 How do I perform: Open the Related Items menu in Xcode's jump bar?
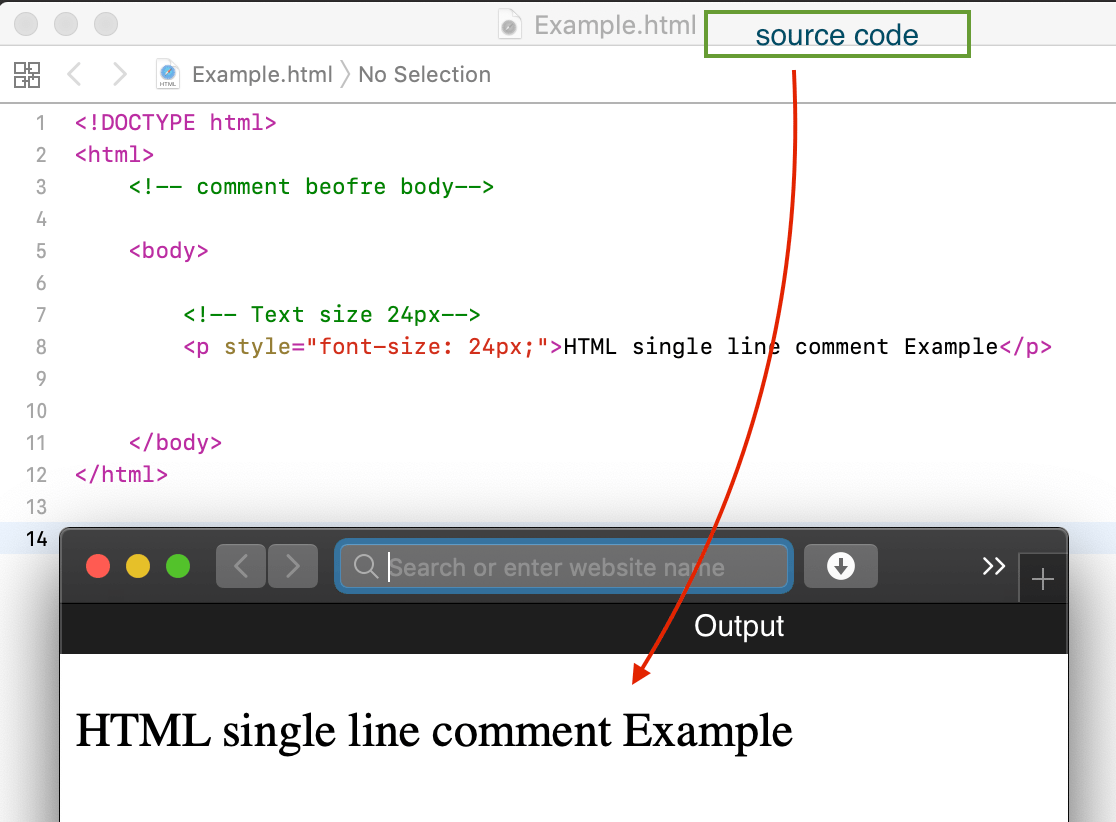tap(28, 74)
